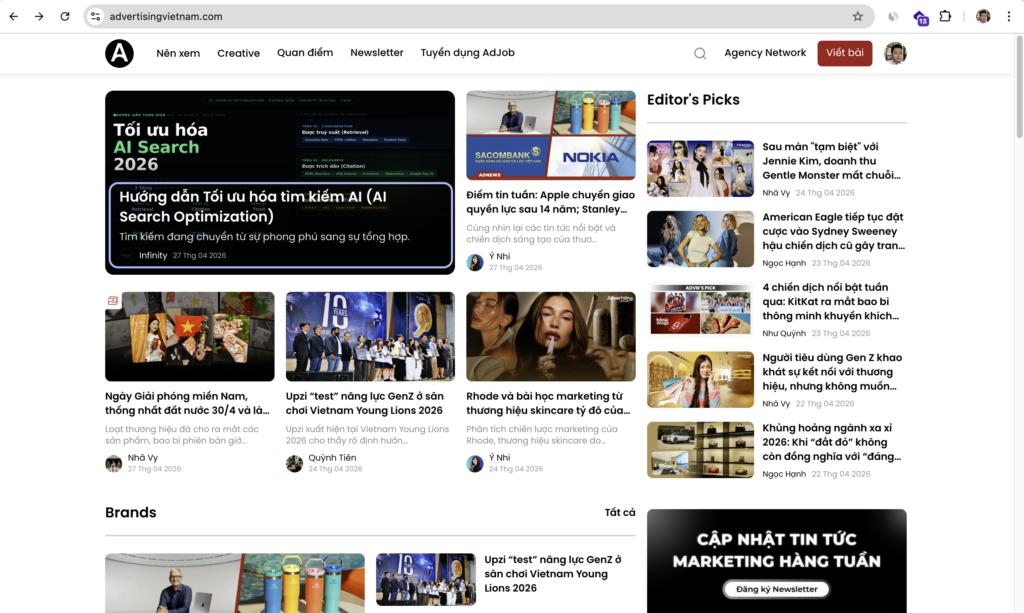Screen dimensions: 1024x613
Task: Open the Creative menu item
Action: pos(238,53)
